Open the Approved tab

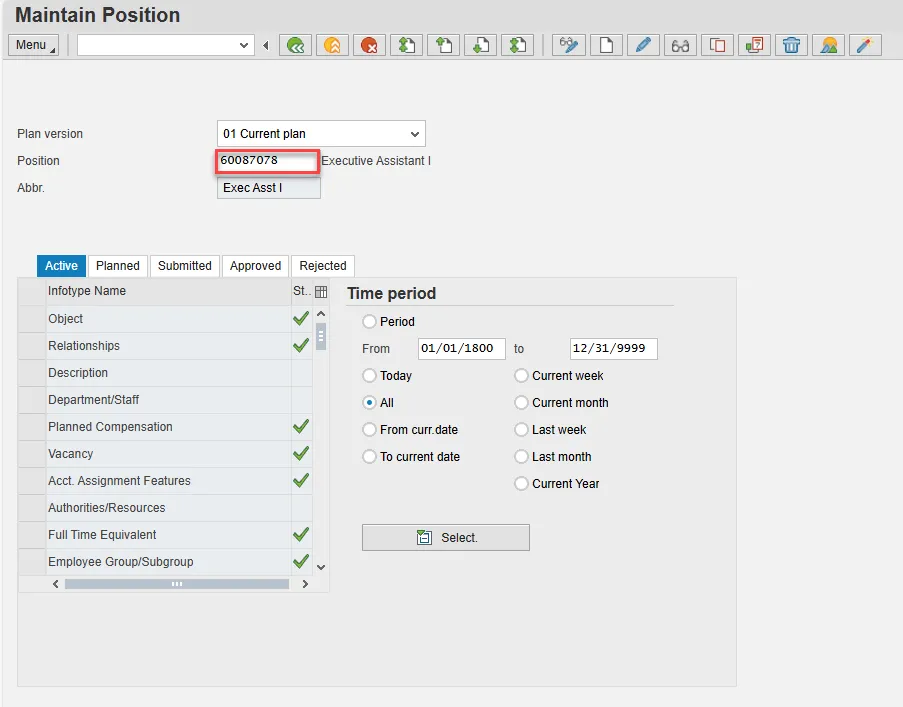255,266
